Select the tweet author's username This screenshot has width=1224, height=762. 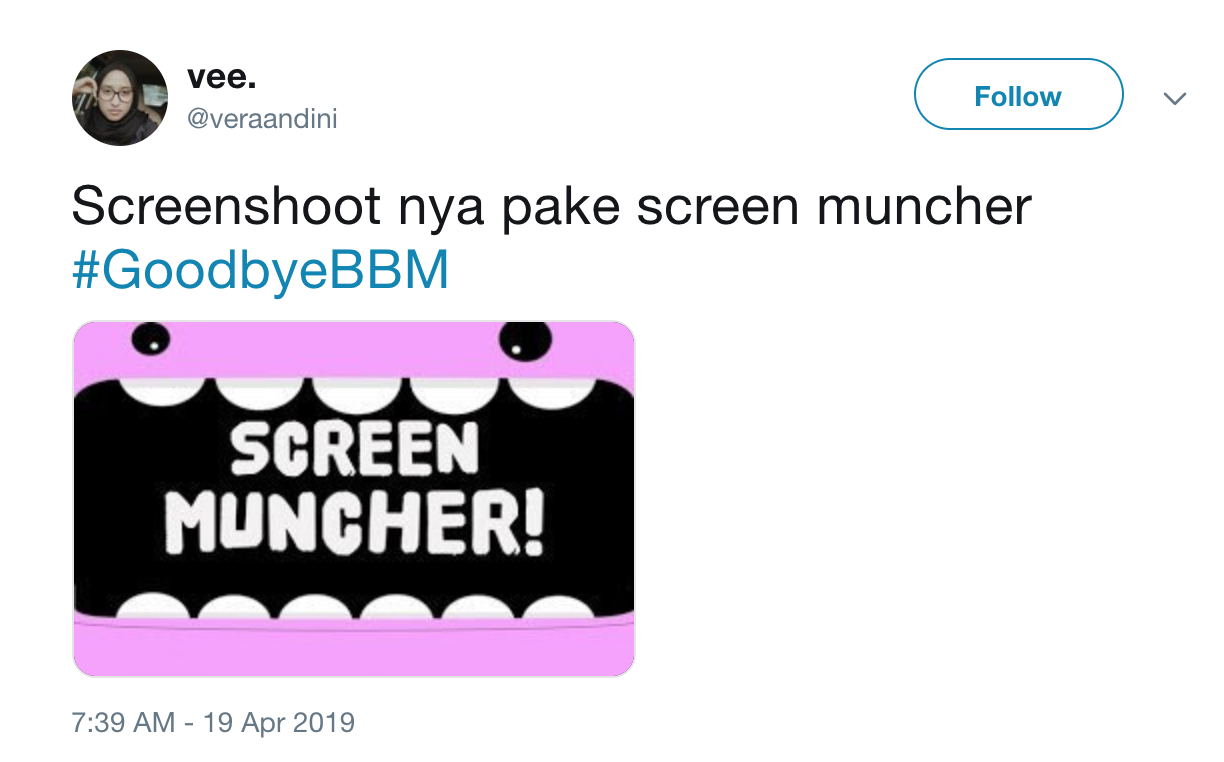pos(262,118)
